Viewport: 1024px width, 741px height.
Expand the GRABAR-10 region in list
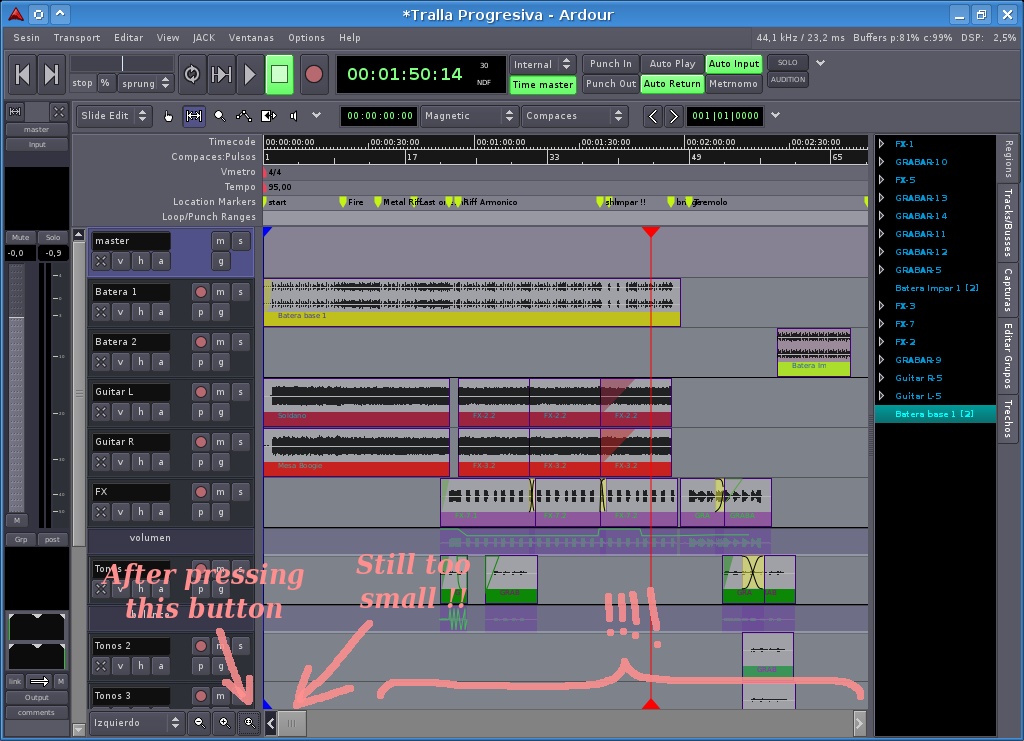pyautogui.click(x=881, y=162)
